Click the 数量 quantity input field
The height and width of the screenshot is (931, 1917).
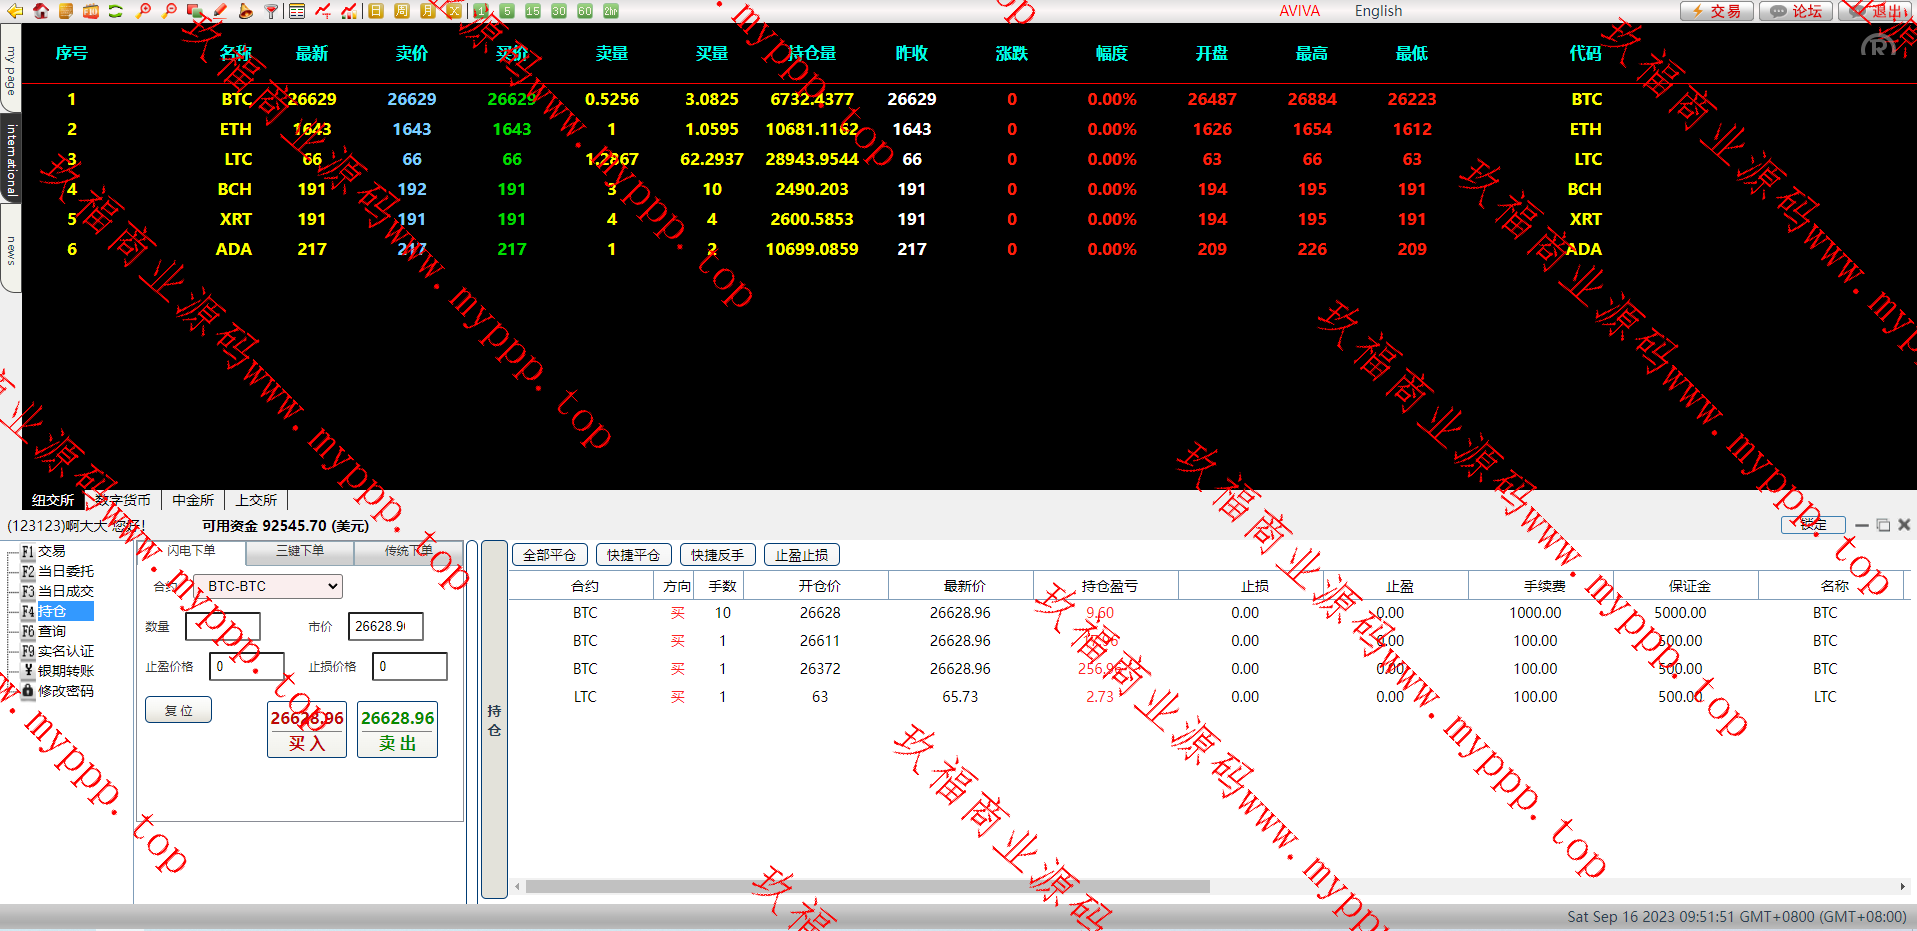[223, 627]
